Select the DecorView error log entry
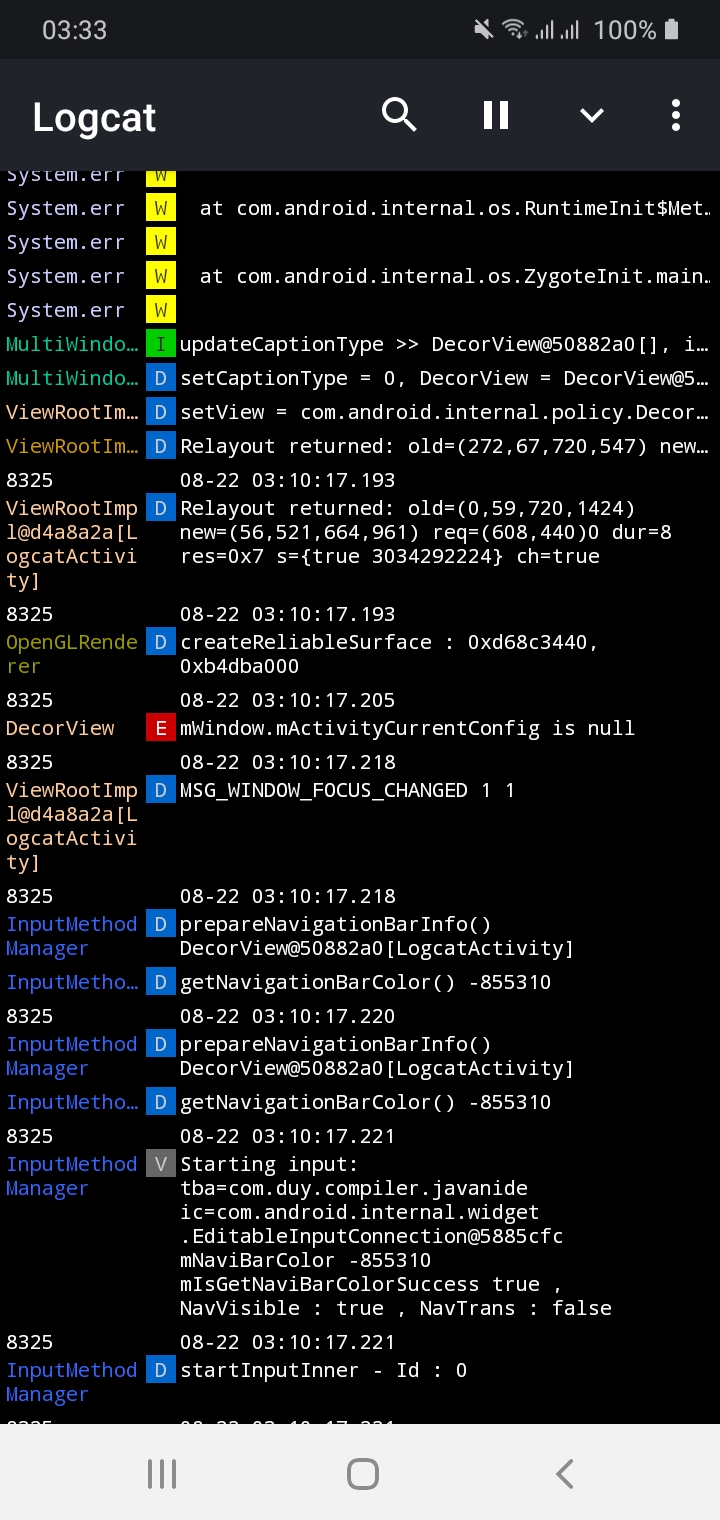This screenshot has width=720, height=1520. pyautogui.click(x=407, y=728)
